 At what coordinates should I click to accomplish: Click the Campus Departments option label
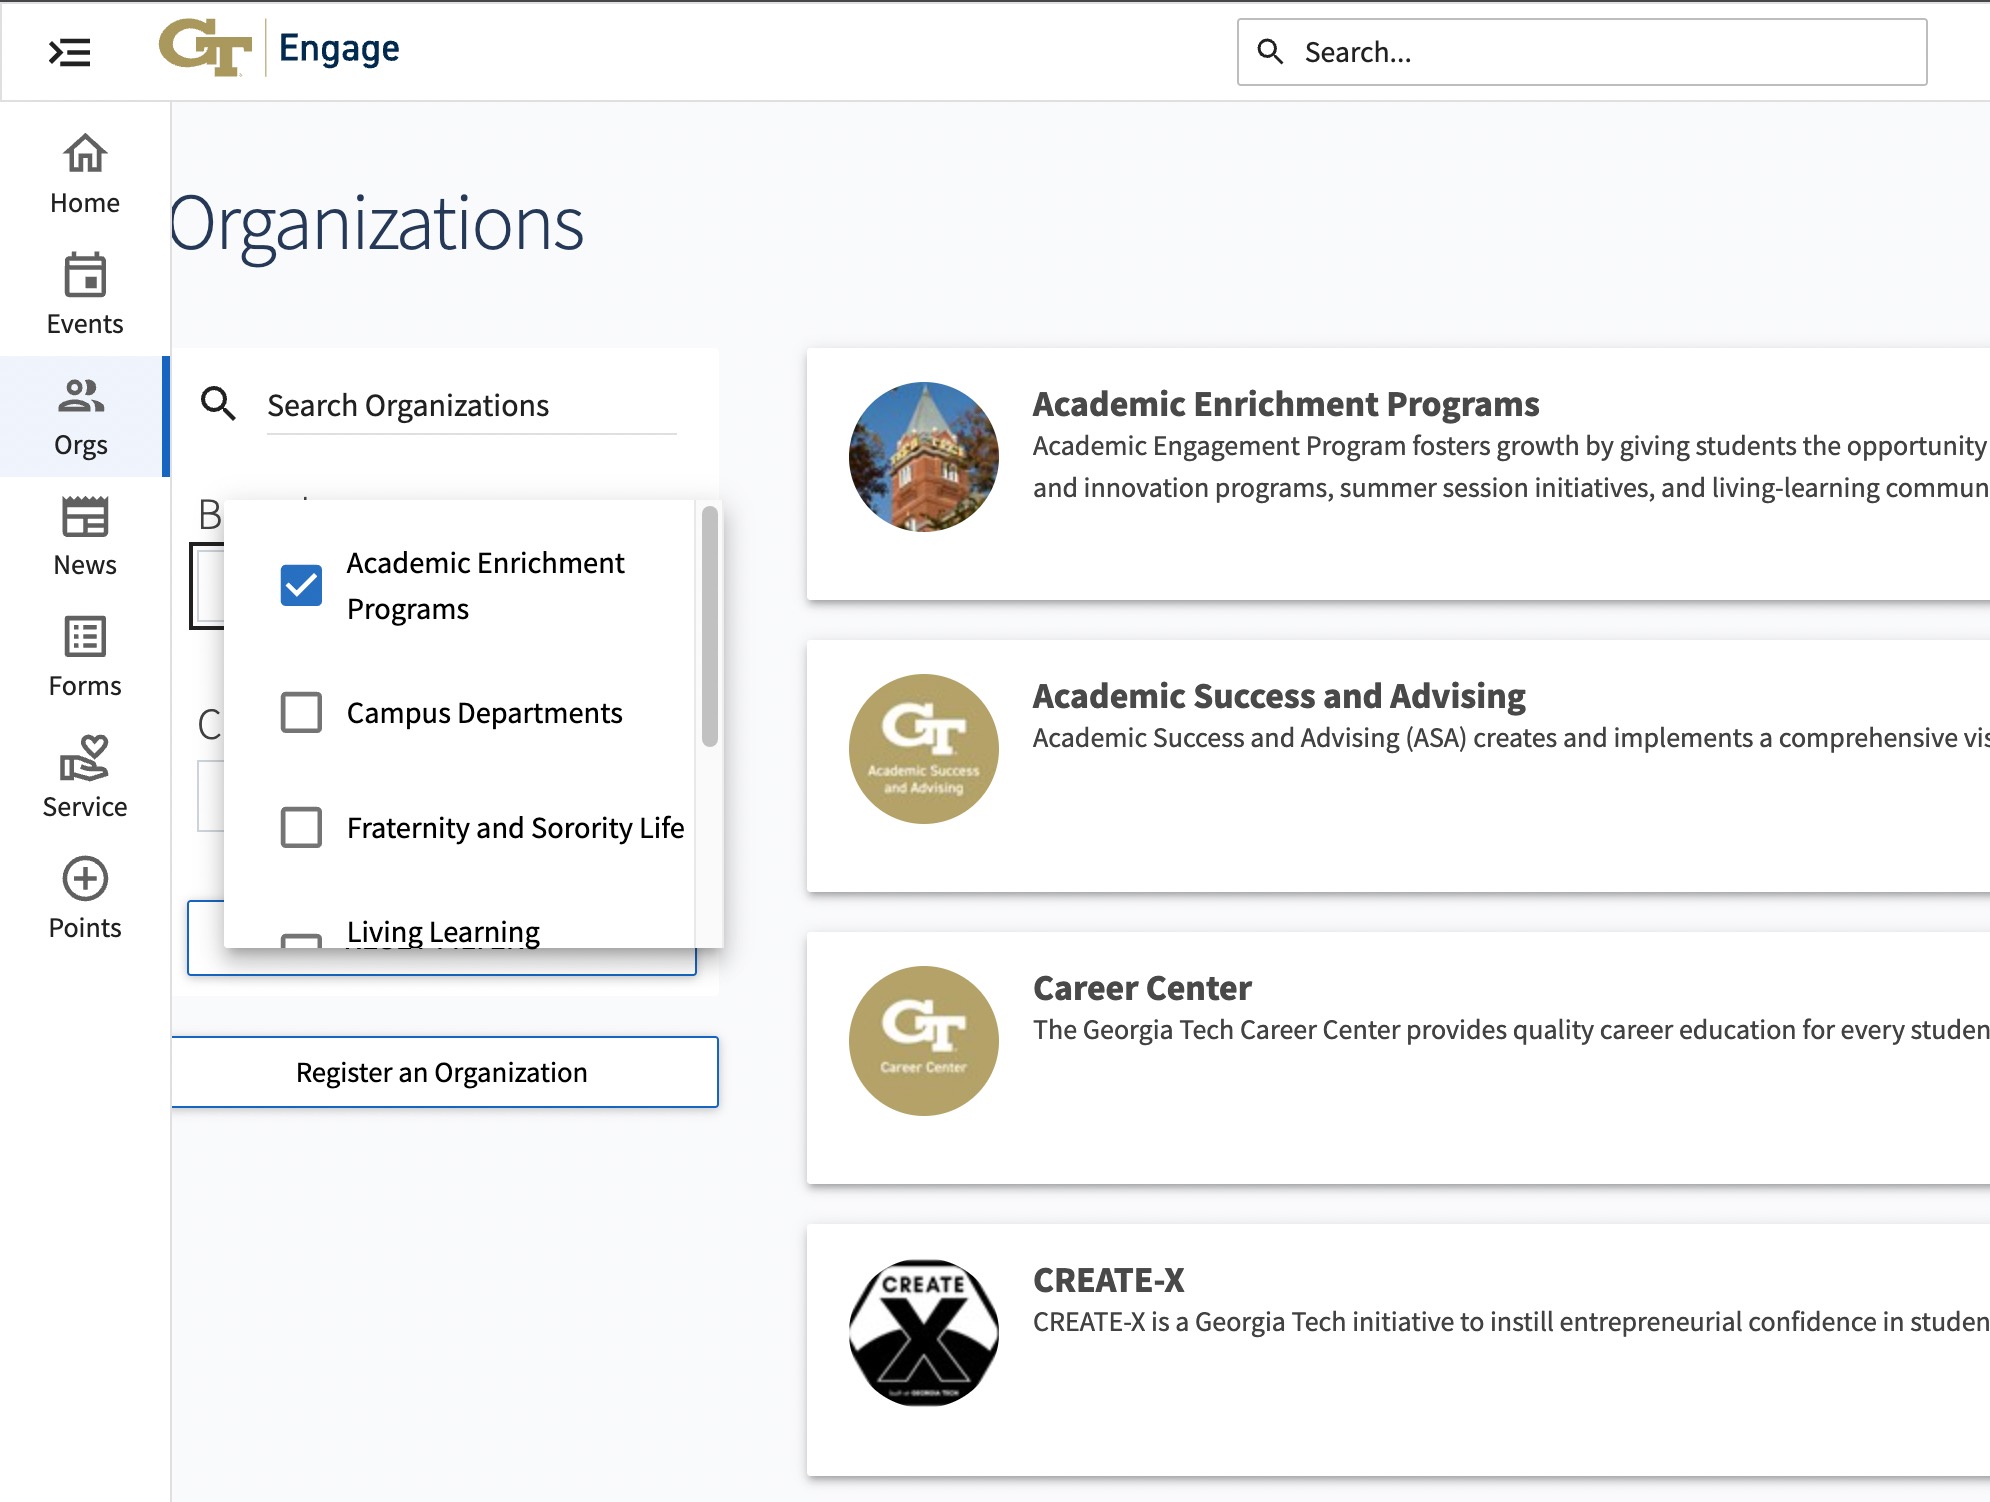(485, 713)
